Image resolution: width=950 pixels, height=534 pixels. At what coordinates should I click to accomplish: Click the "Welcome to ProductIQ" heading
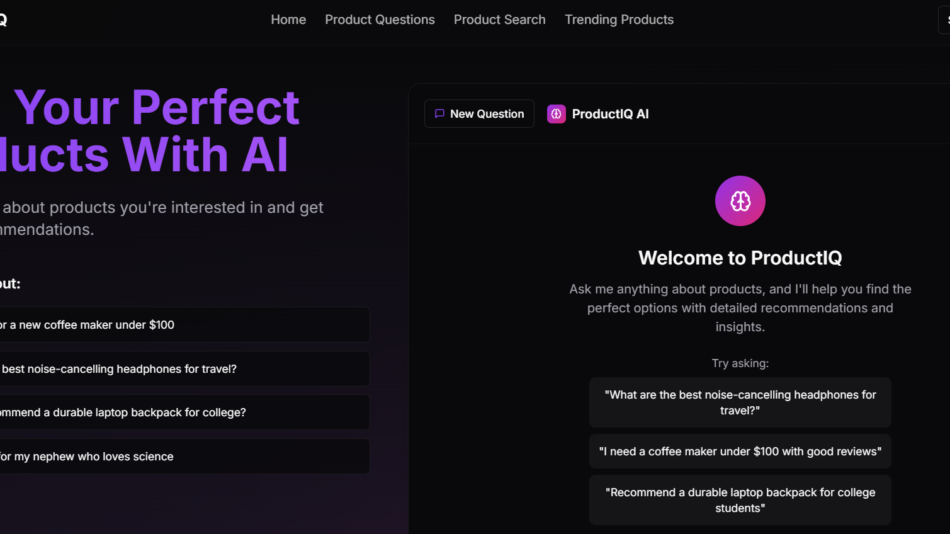740,258
